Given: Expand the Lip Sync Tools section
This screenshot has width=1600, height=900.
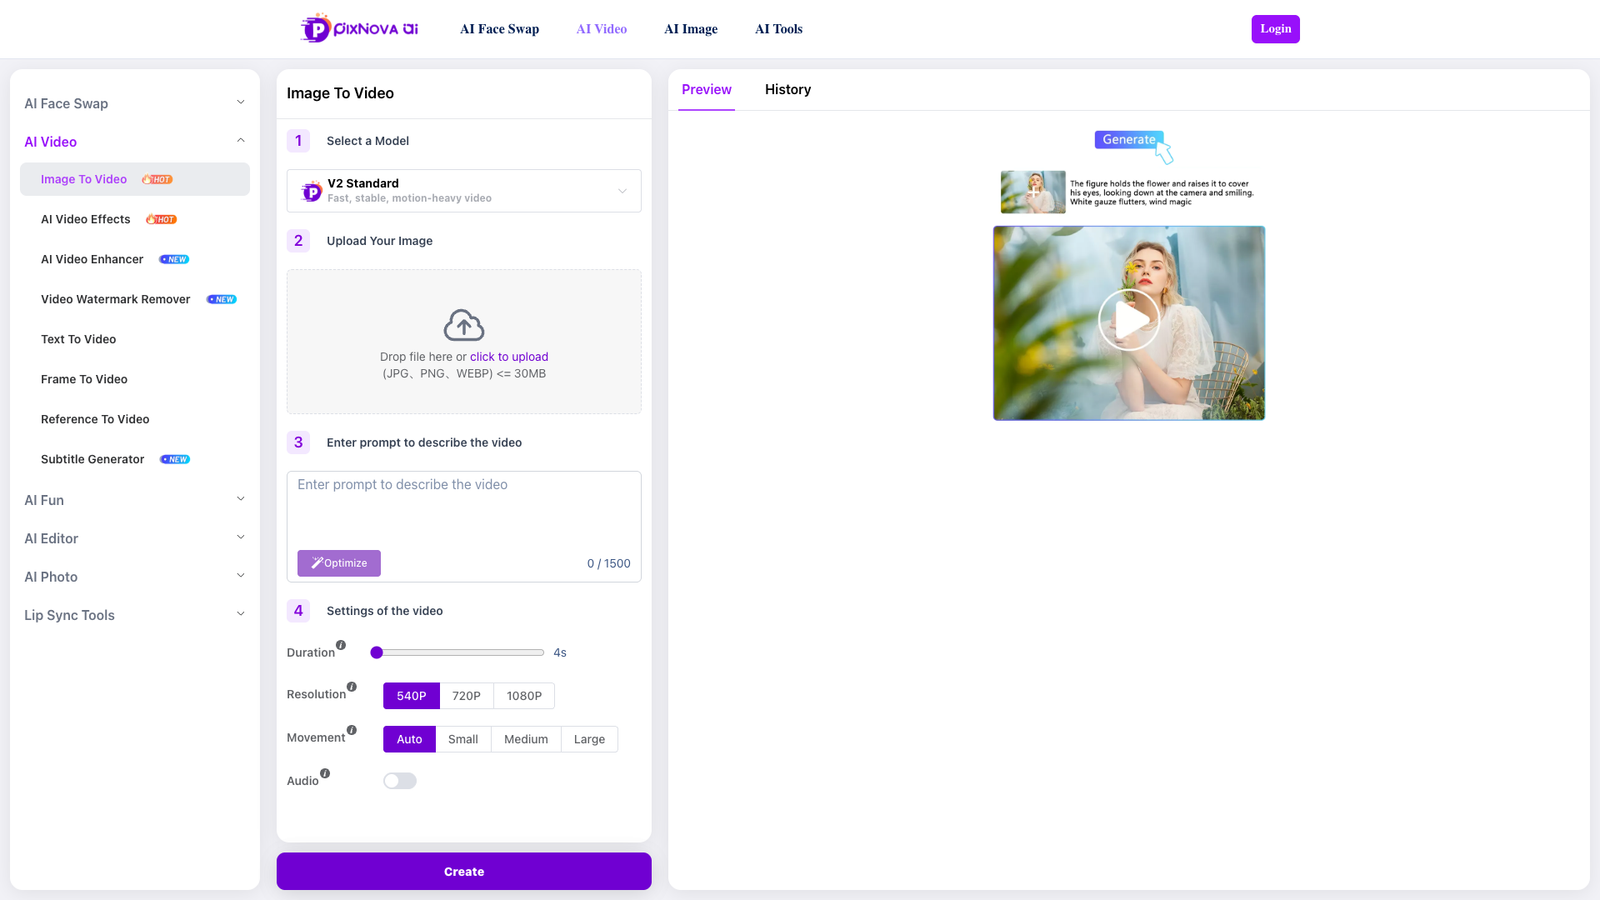Looking at the screenshot, I should 135,615.
